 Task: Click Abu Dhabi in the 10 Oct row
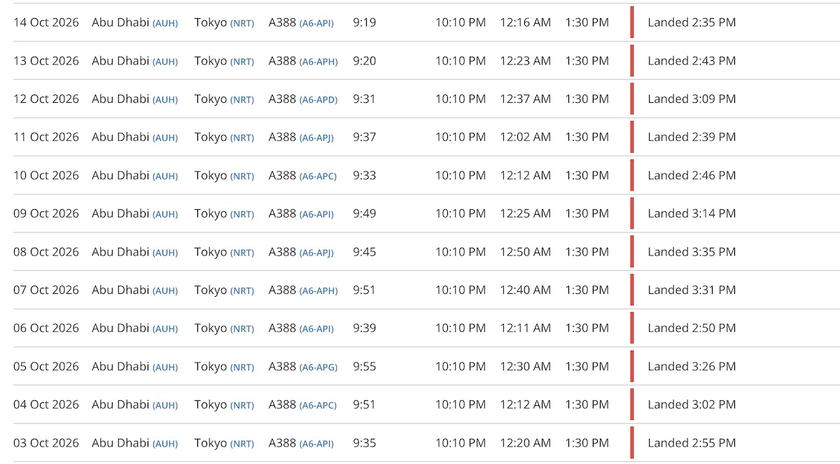pyautogui.click(x=120, y=175)
